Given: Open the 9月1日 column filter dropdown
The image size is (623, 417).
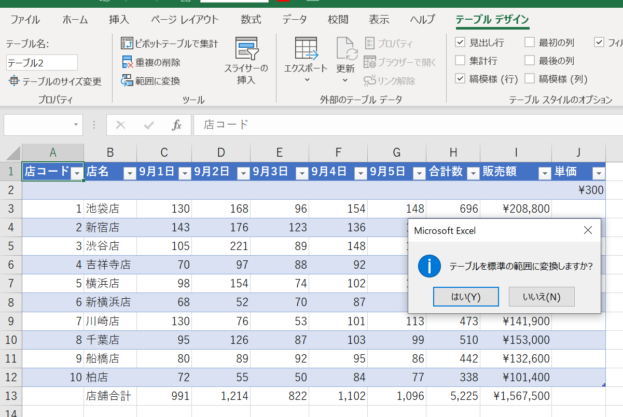Looking at the screenshot, I should click(184, 173).
